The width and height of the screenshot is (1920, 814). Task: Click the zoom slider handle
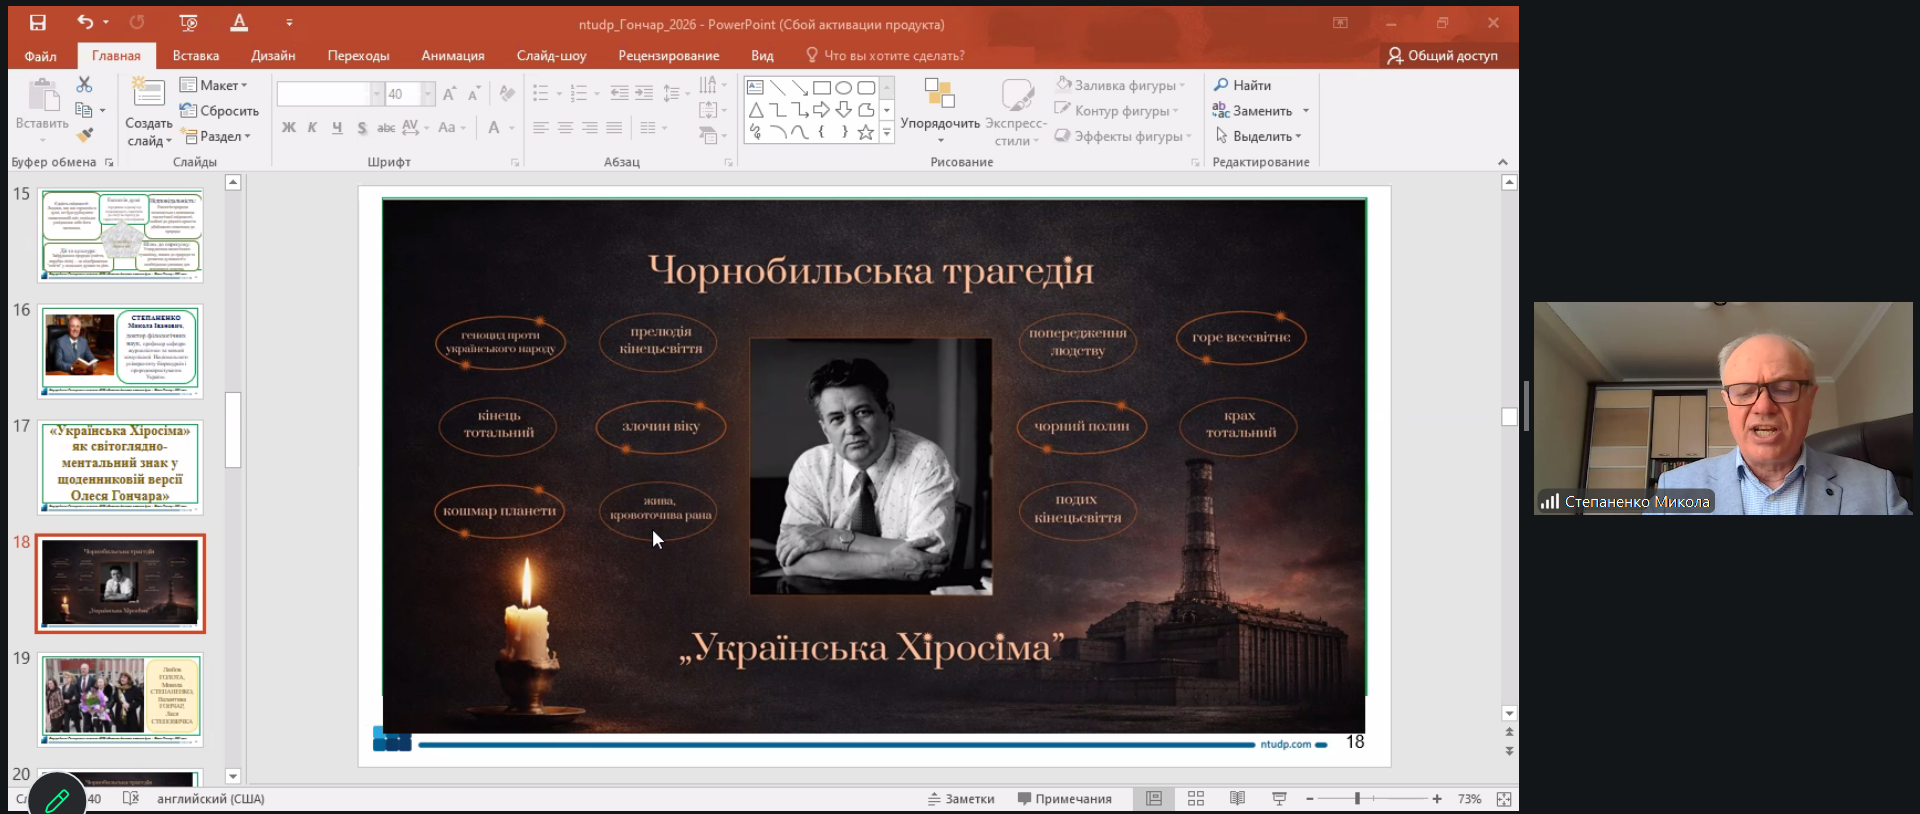point(1357,798)
